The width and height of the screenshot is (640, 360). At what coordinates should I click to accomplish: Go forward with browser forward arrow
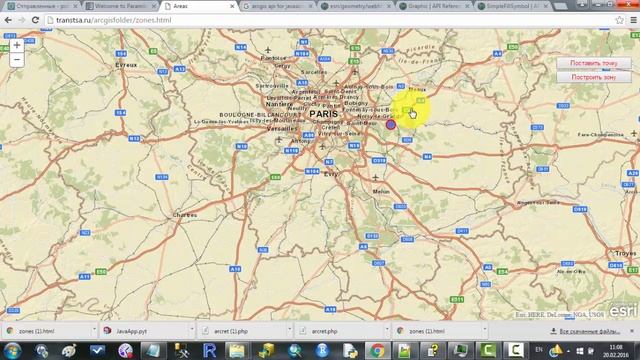point(22,20)
